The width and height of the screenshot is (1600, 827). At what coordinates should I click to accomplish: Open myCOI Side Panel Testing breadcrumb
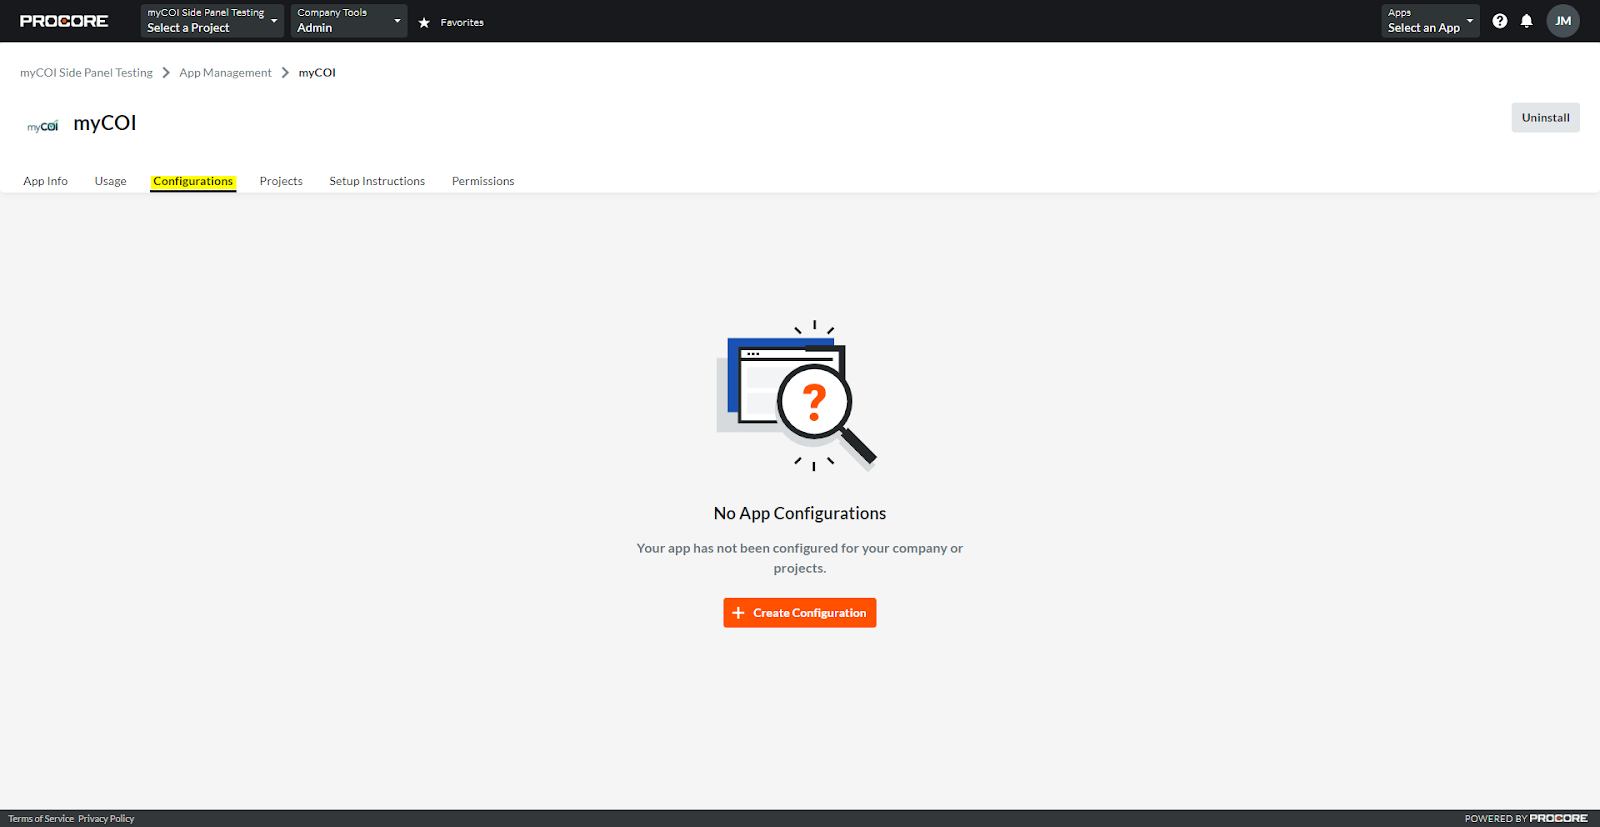click(87, 73)
